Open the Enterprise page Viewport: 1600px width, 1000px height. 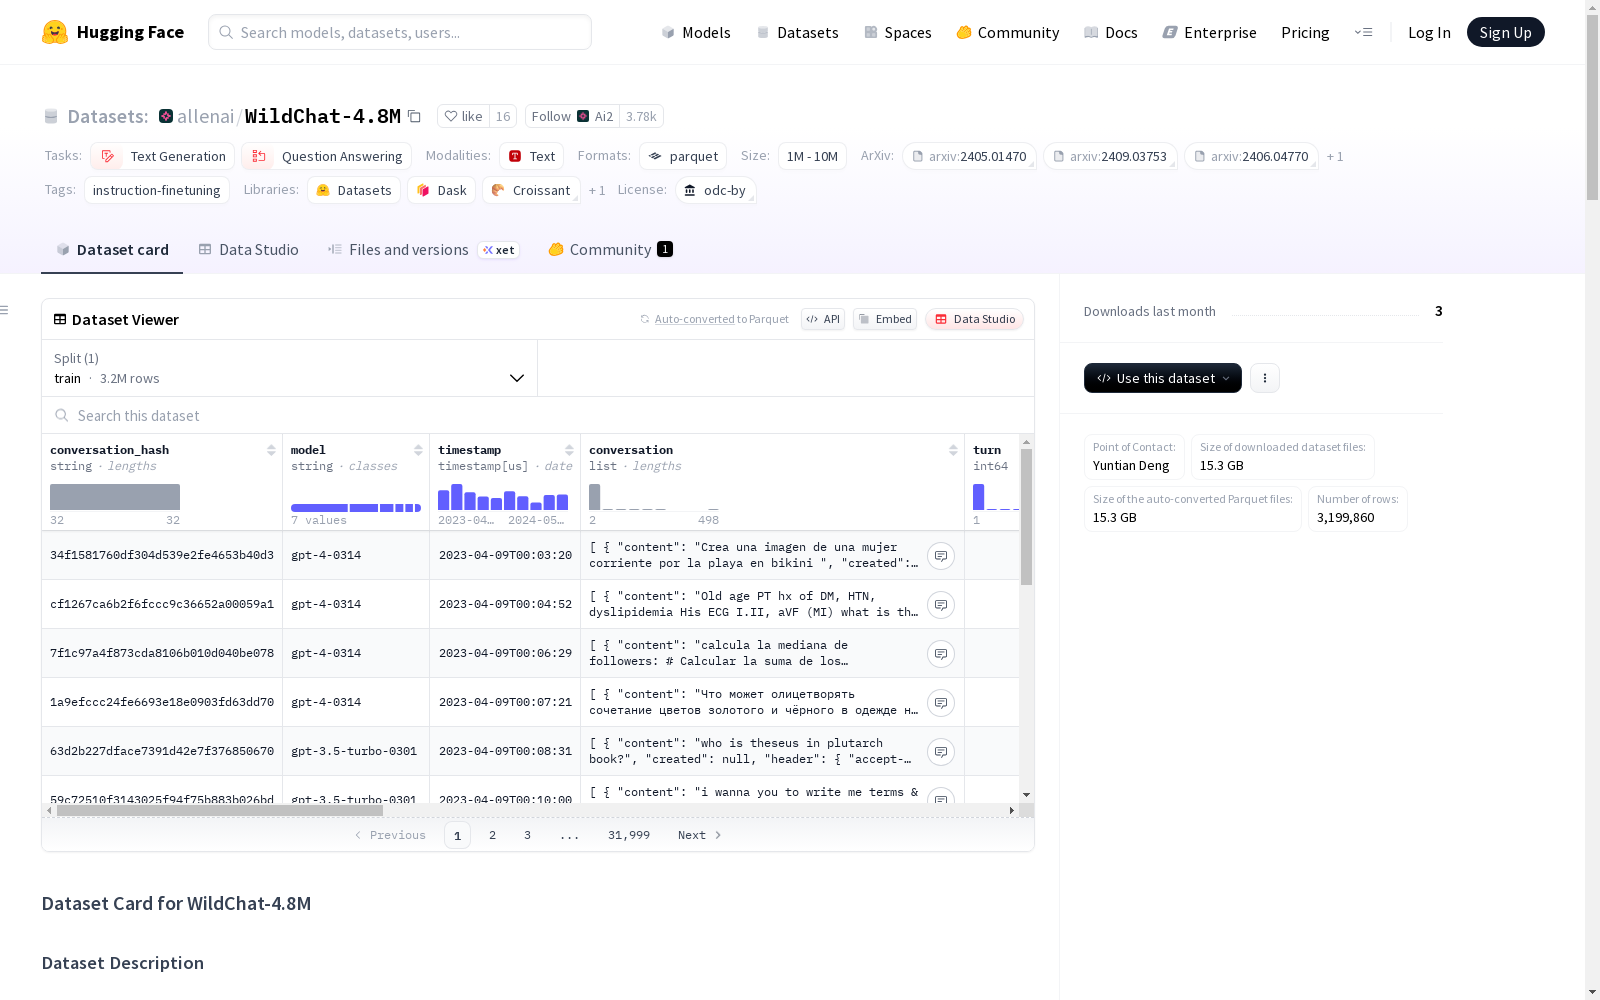pos(1209,32)
